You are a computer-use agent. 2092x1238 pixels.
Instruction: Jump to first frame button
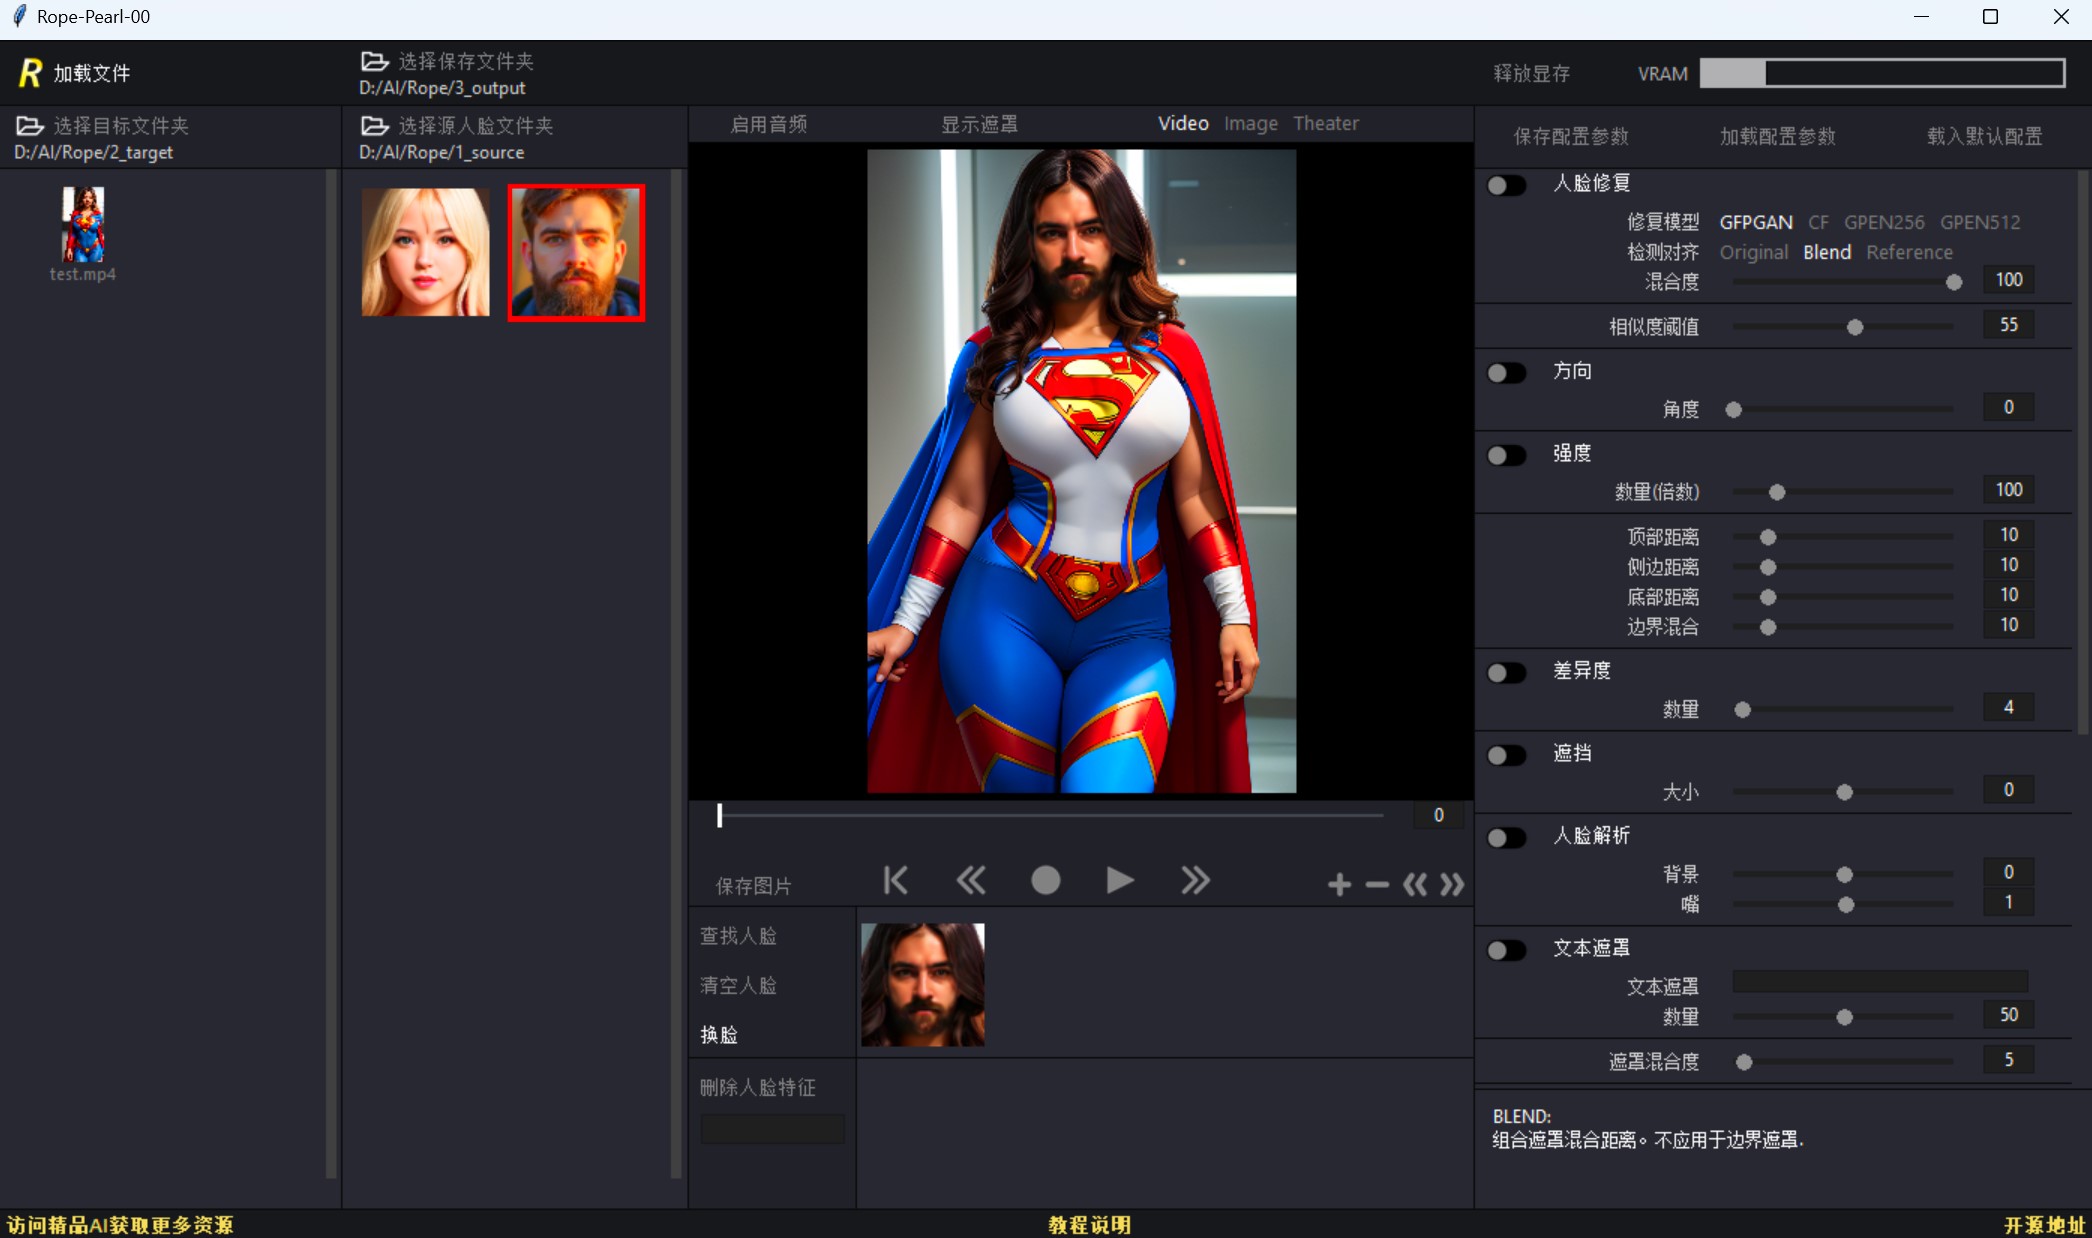[x=896, y=880]
